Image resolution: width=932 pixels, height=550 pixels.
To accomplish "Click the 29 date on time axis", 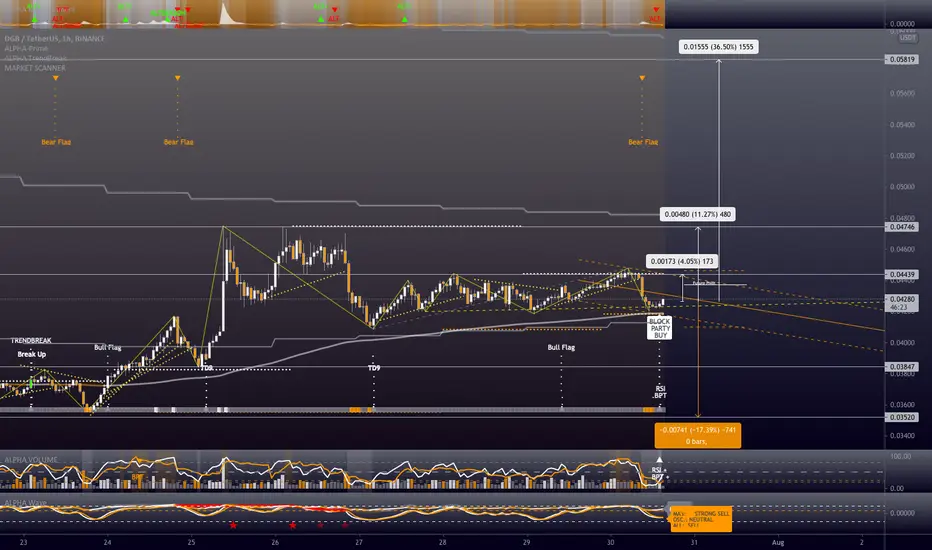I will click(527, 542).
